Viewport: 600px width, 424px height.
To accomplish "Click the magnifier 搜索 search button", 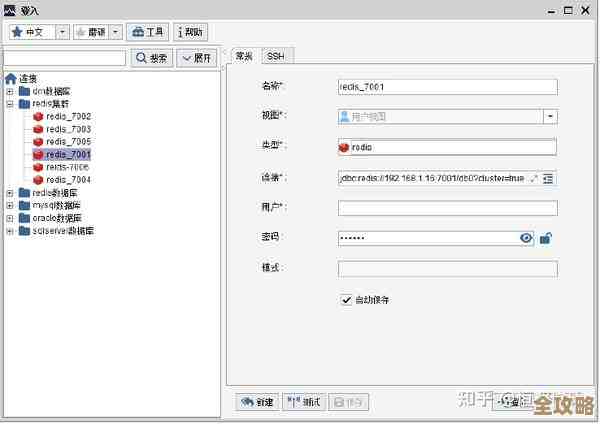I will tap(152, 58).
